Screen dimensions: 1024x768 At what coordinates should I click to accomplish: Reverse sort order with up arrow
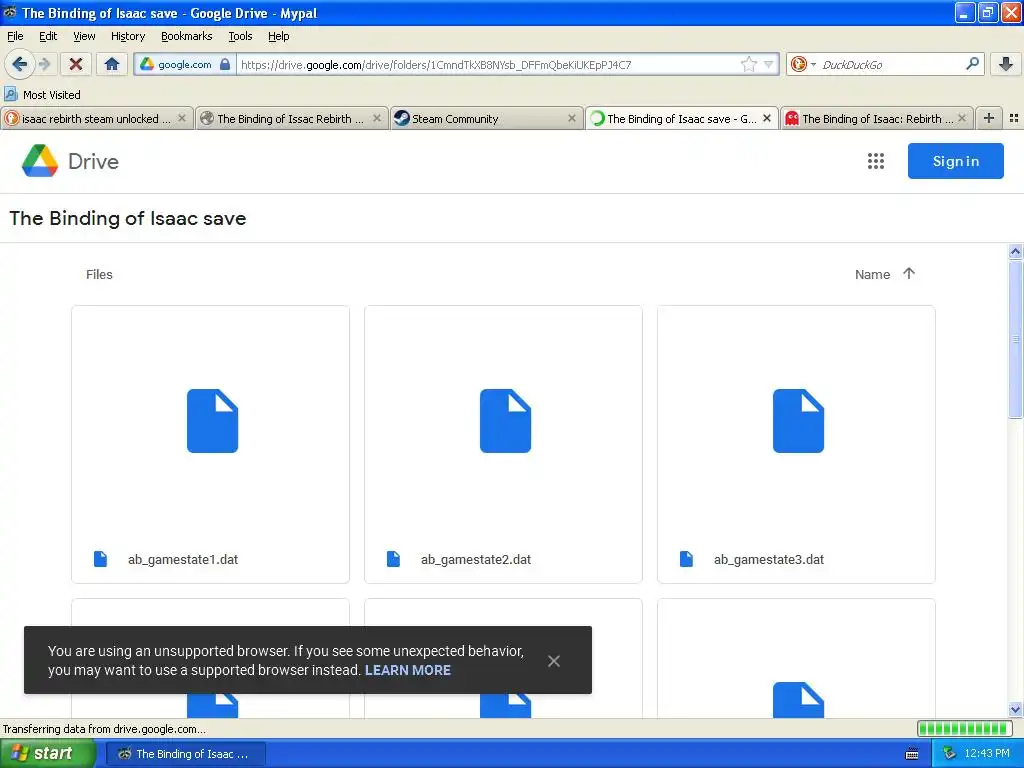coord(908,274)
